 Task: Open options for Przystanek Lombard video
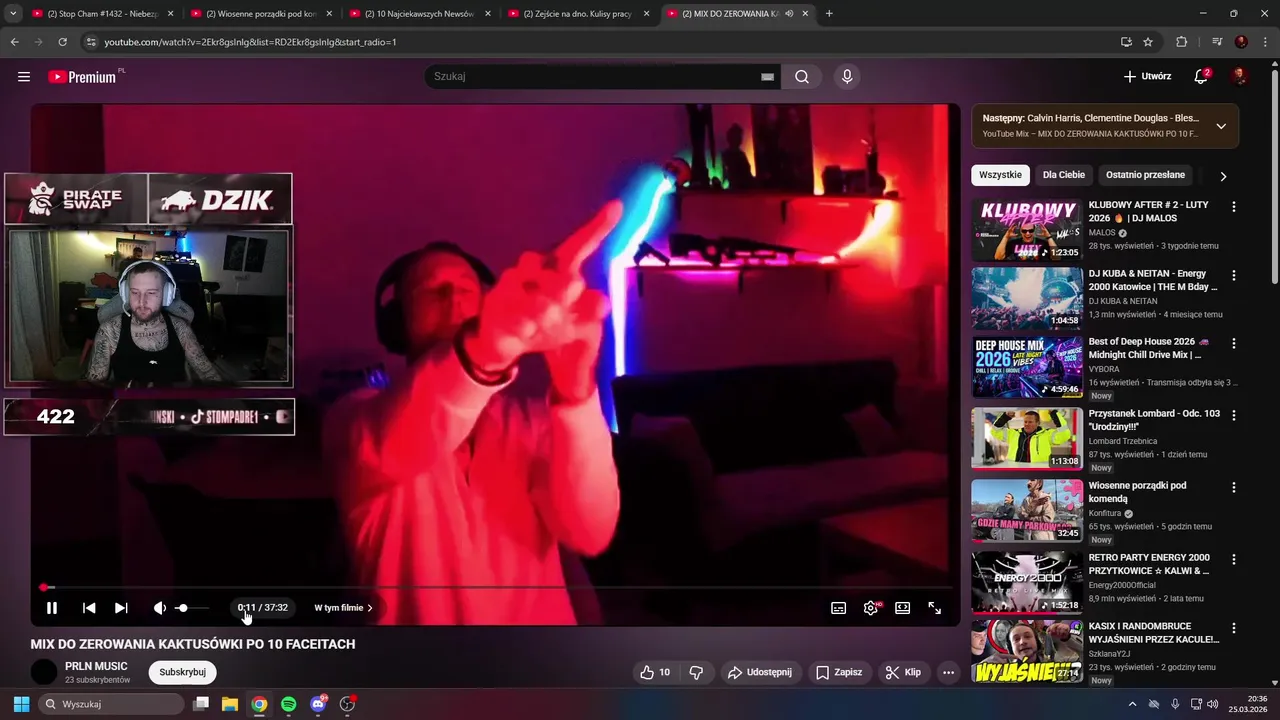[x=1233, y=415]
